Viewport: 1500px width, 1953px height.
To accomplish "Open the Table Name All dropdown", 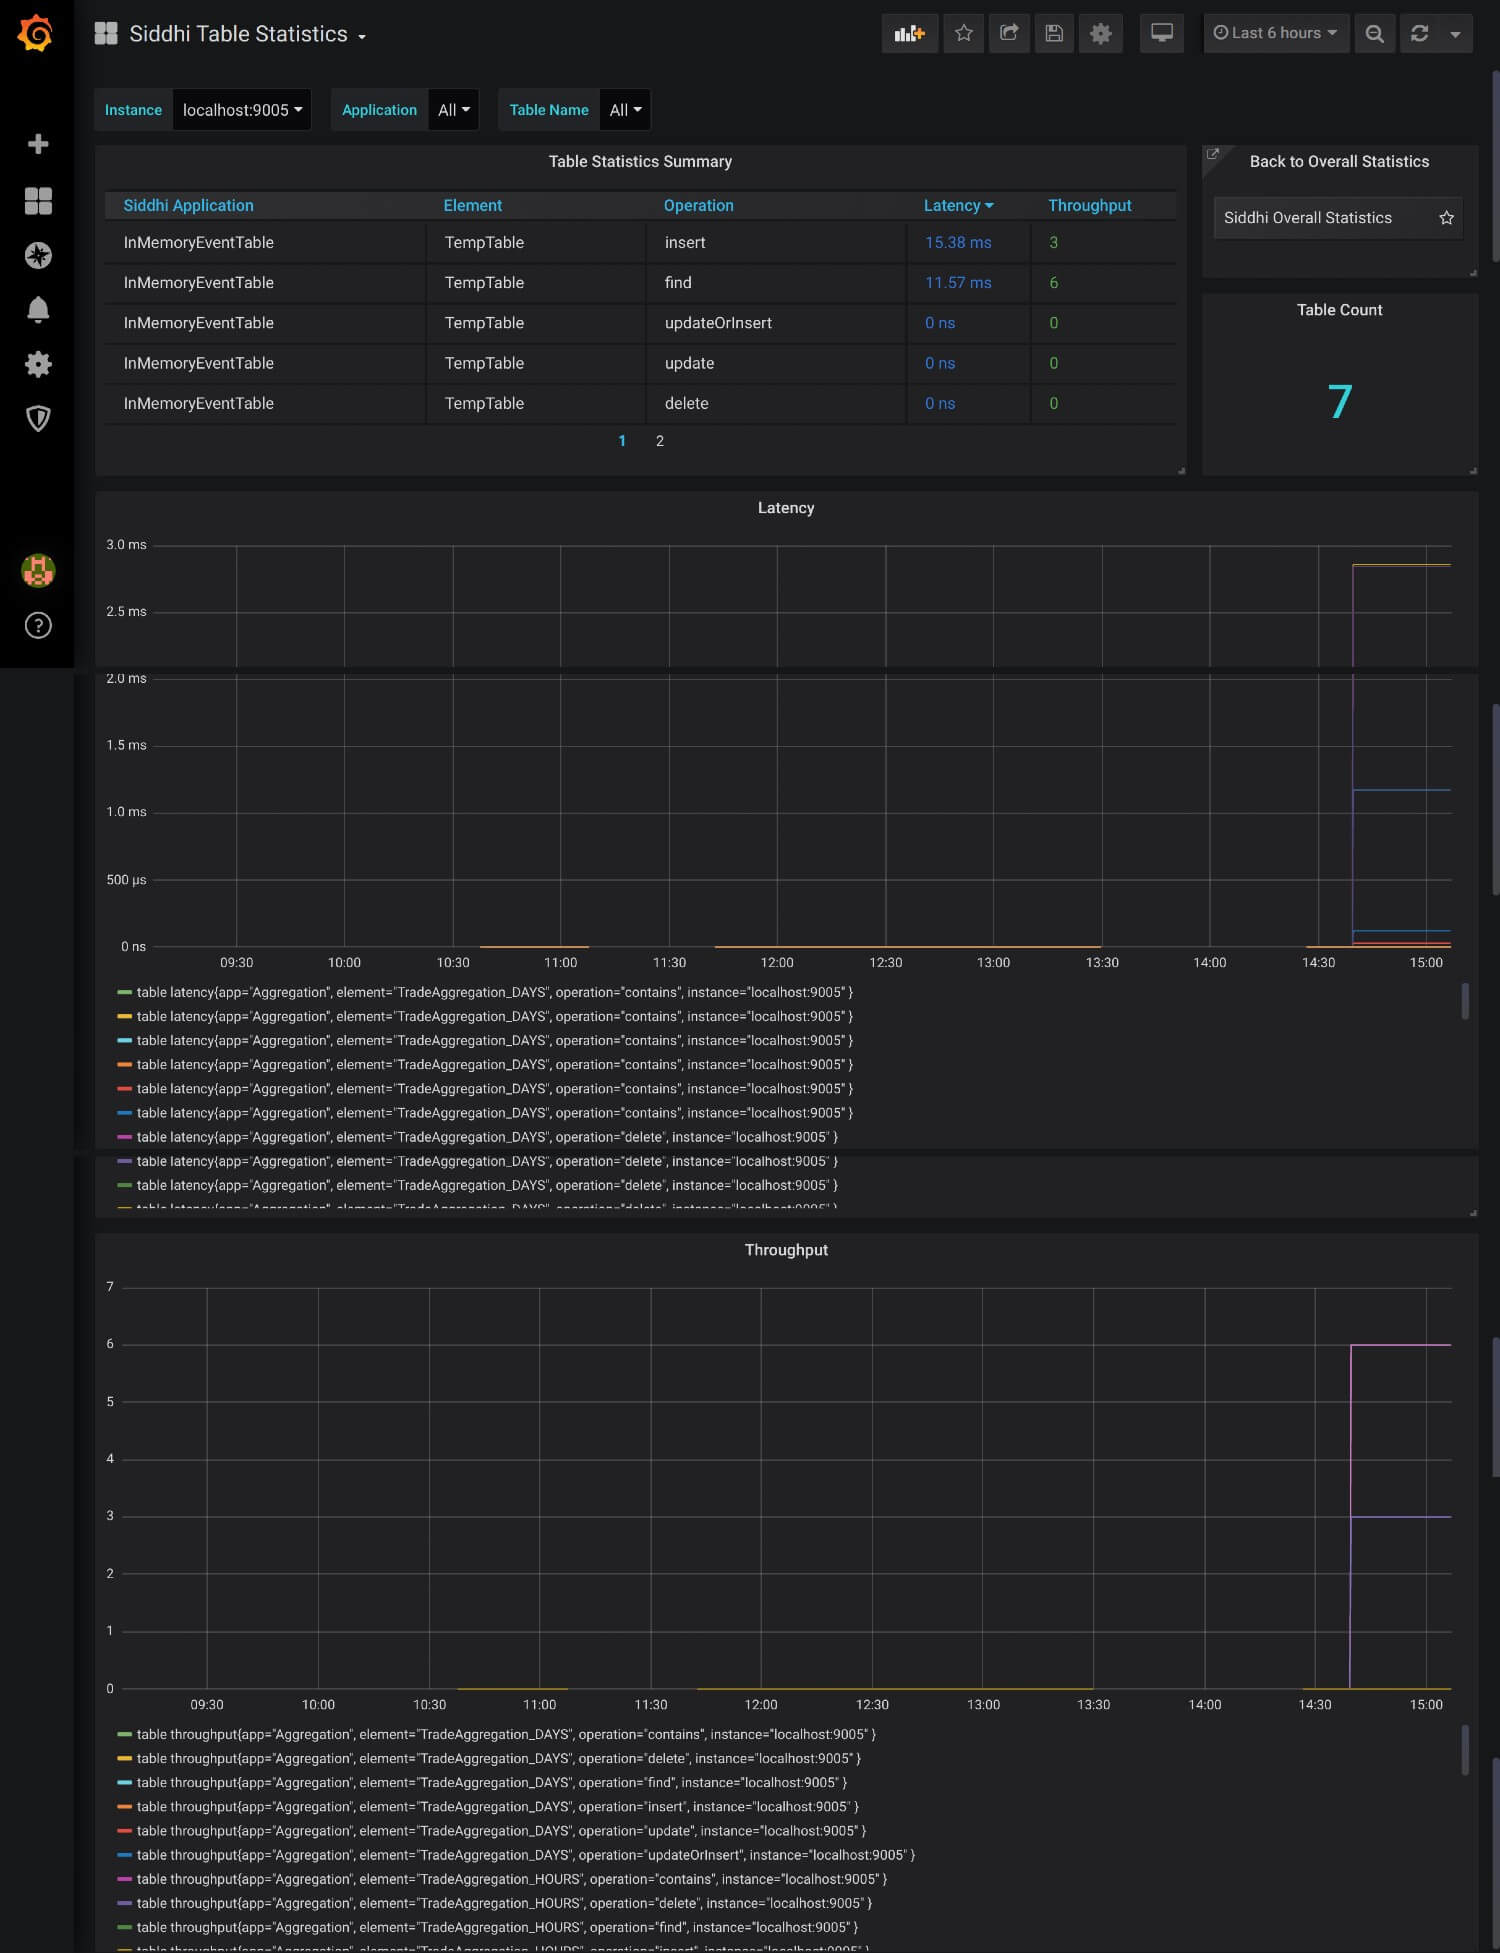I will pyautogui.click(x=625, y=110).
